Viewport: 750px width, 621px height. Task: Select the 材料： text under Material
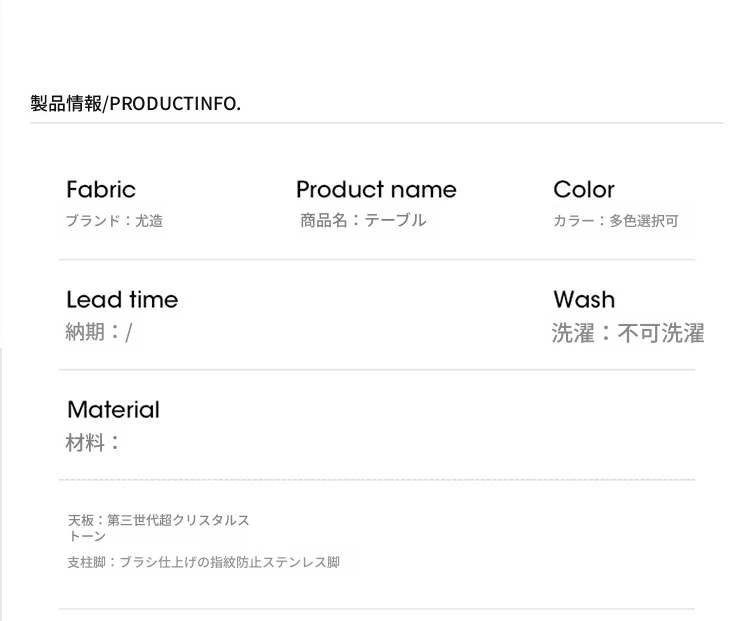tap(93, 442)
